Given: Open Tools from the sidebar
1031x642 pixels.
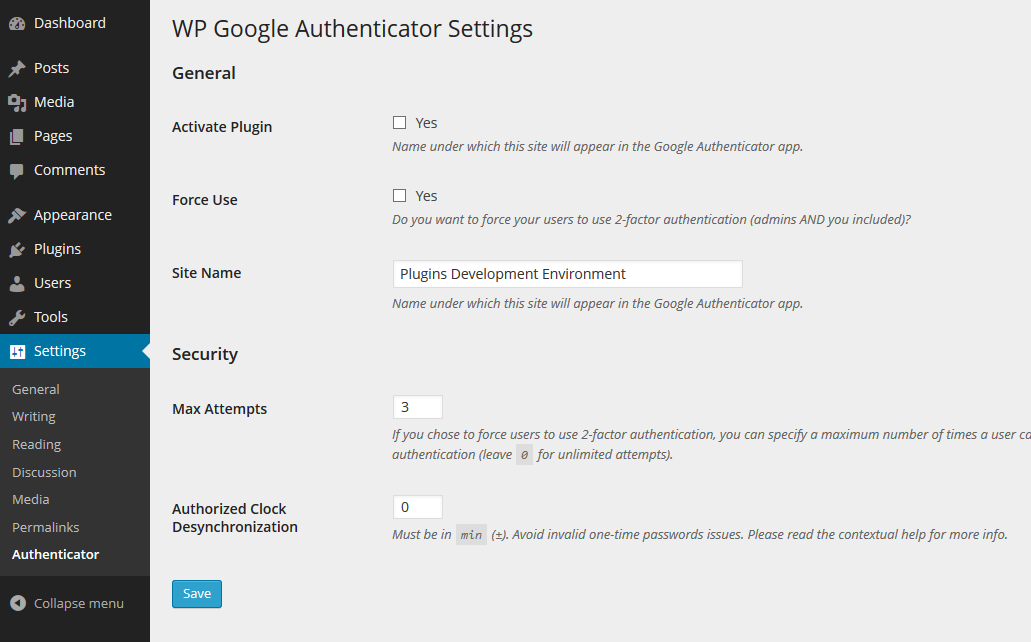Looking at the screenshot, I should click(51, 317).
